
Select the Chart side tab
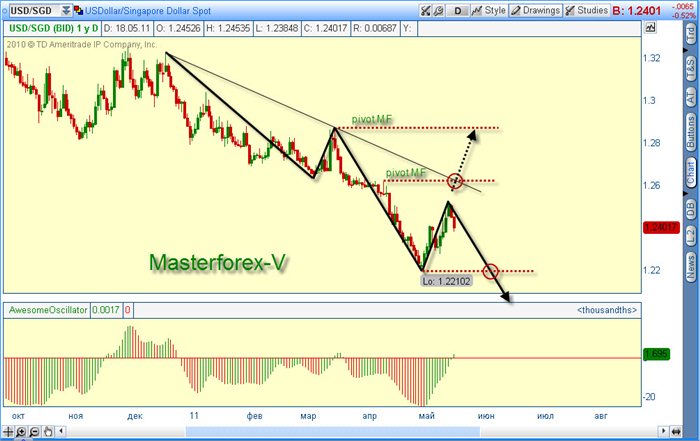coord(691,173)
